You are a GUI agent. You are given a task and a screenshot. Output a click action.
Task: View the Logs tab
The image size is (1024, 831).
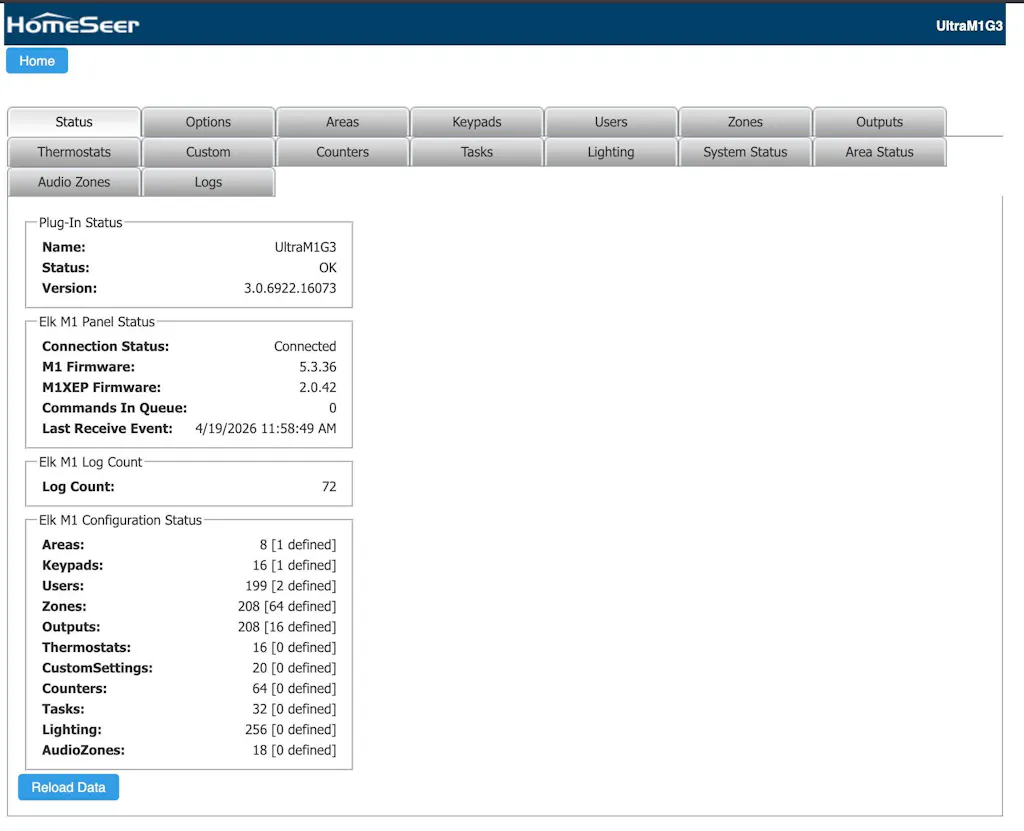(x=208, y=182)
